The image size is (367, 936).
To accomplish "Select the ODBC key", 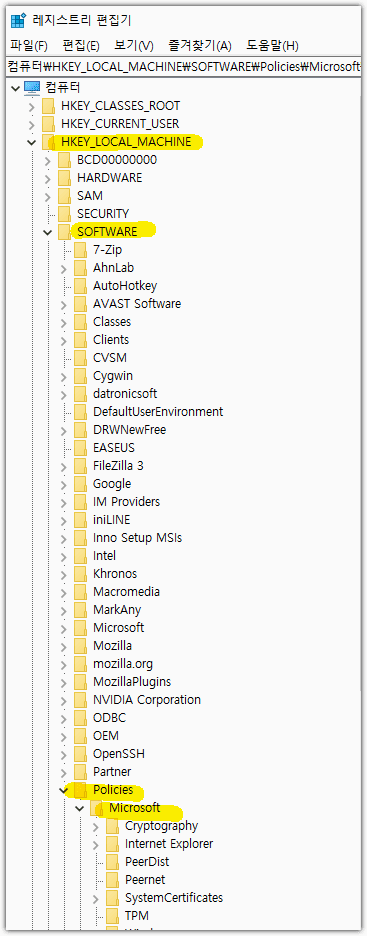I will pyautogui.click(x=109, y=718).
